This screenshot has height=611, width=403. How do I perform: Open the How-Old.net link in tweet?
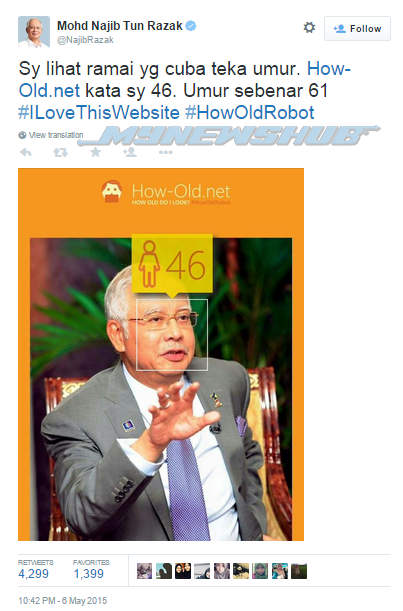click(184, 79)
